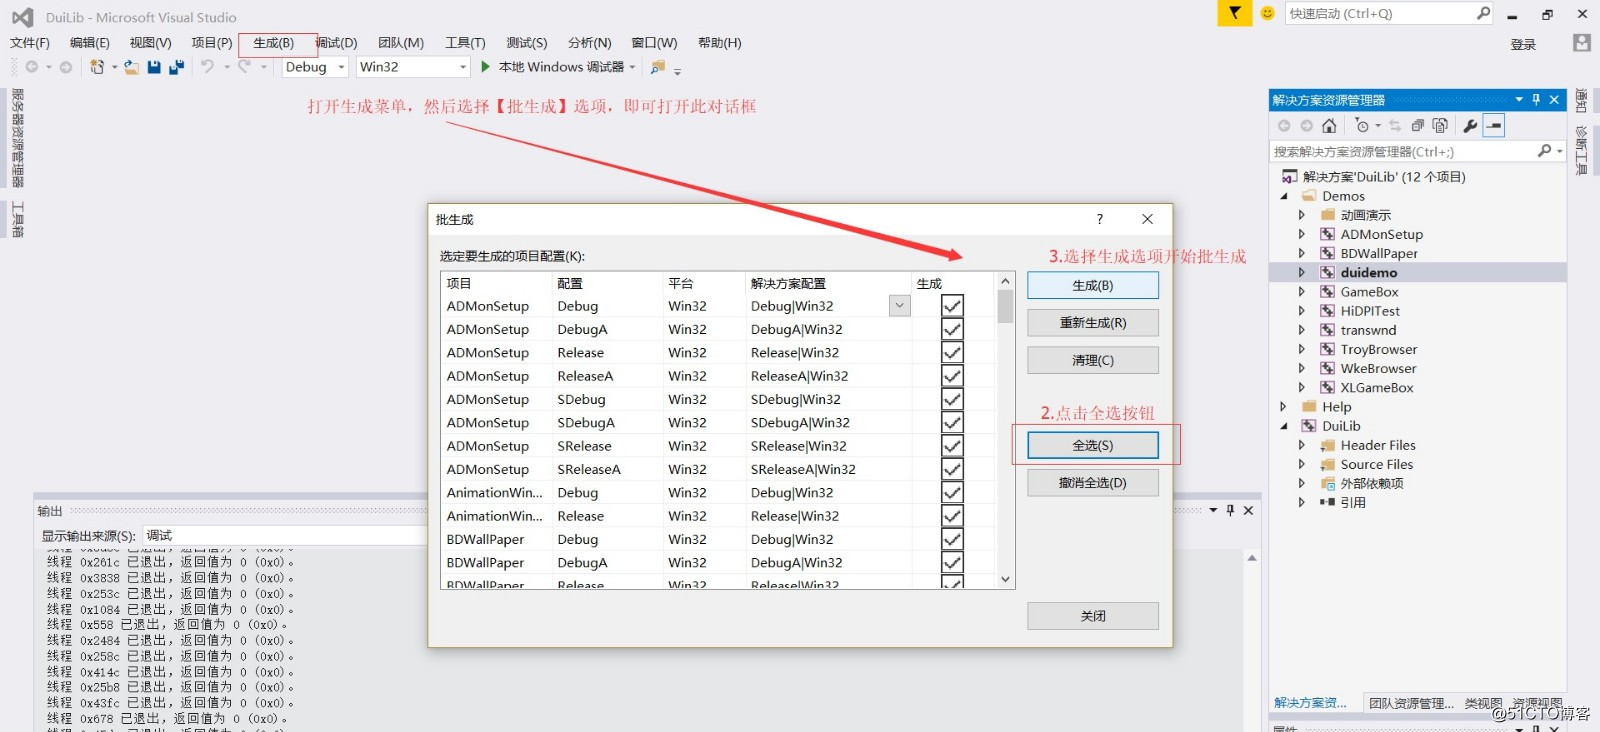Toggle build checkbox for BDWallPaper DebugA row
Image resolution: width=1600 pixels, height=732 pixels.
click(x=952, y=562)
